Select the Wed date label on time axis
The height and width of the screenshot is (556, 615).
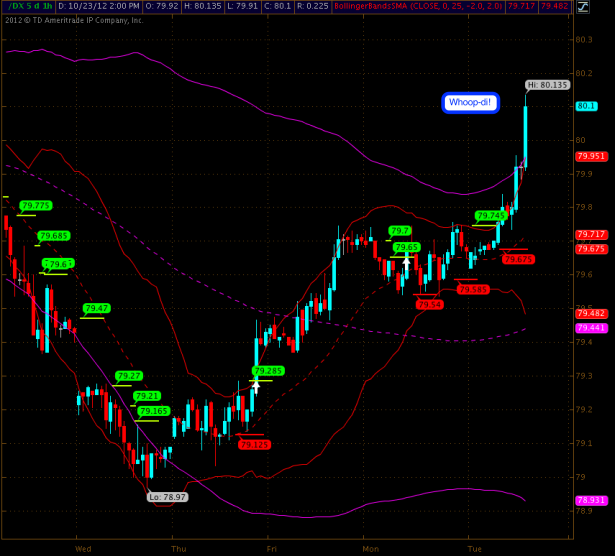[83, 548]
